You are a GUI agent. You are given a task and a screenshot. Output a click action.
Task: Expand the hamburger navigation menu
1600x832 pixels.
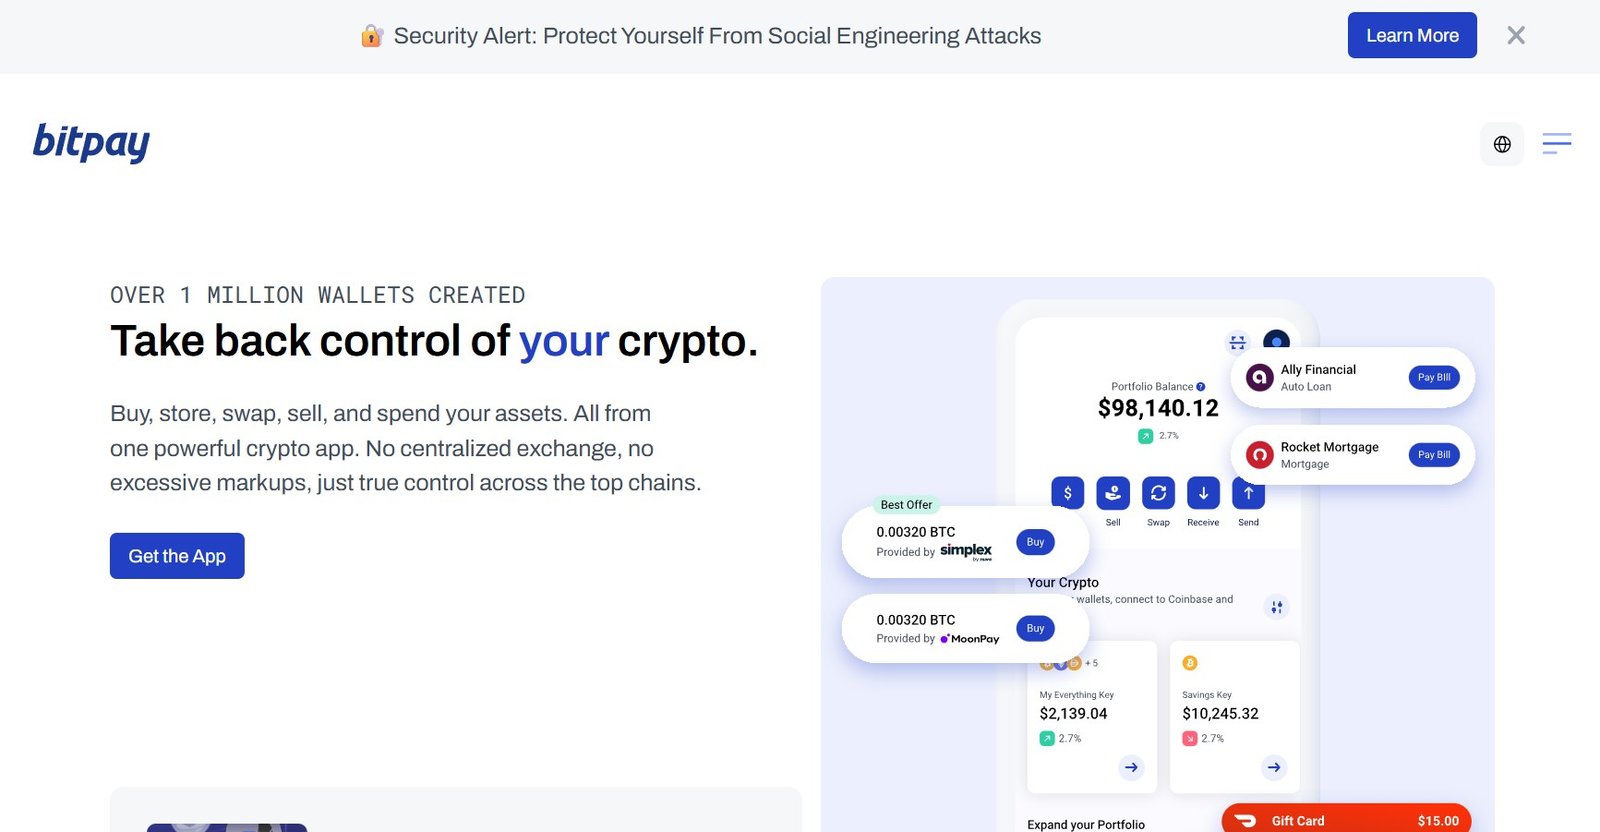pyautogui.click(x=1556, y=144)
